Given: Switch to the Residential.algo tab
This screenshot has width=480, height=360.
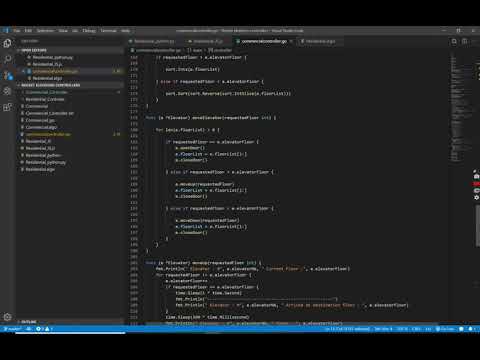Looking at the screenshot, I should (320, 41).
